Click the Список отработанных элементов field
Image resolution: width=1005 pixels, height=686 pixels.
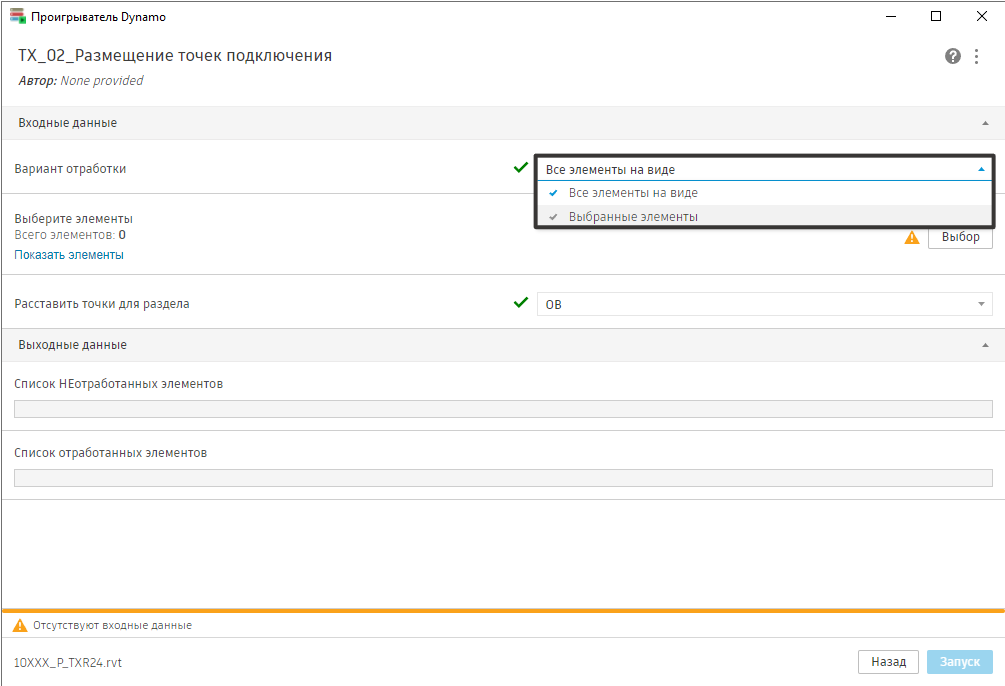click(503, 477)
